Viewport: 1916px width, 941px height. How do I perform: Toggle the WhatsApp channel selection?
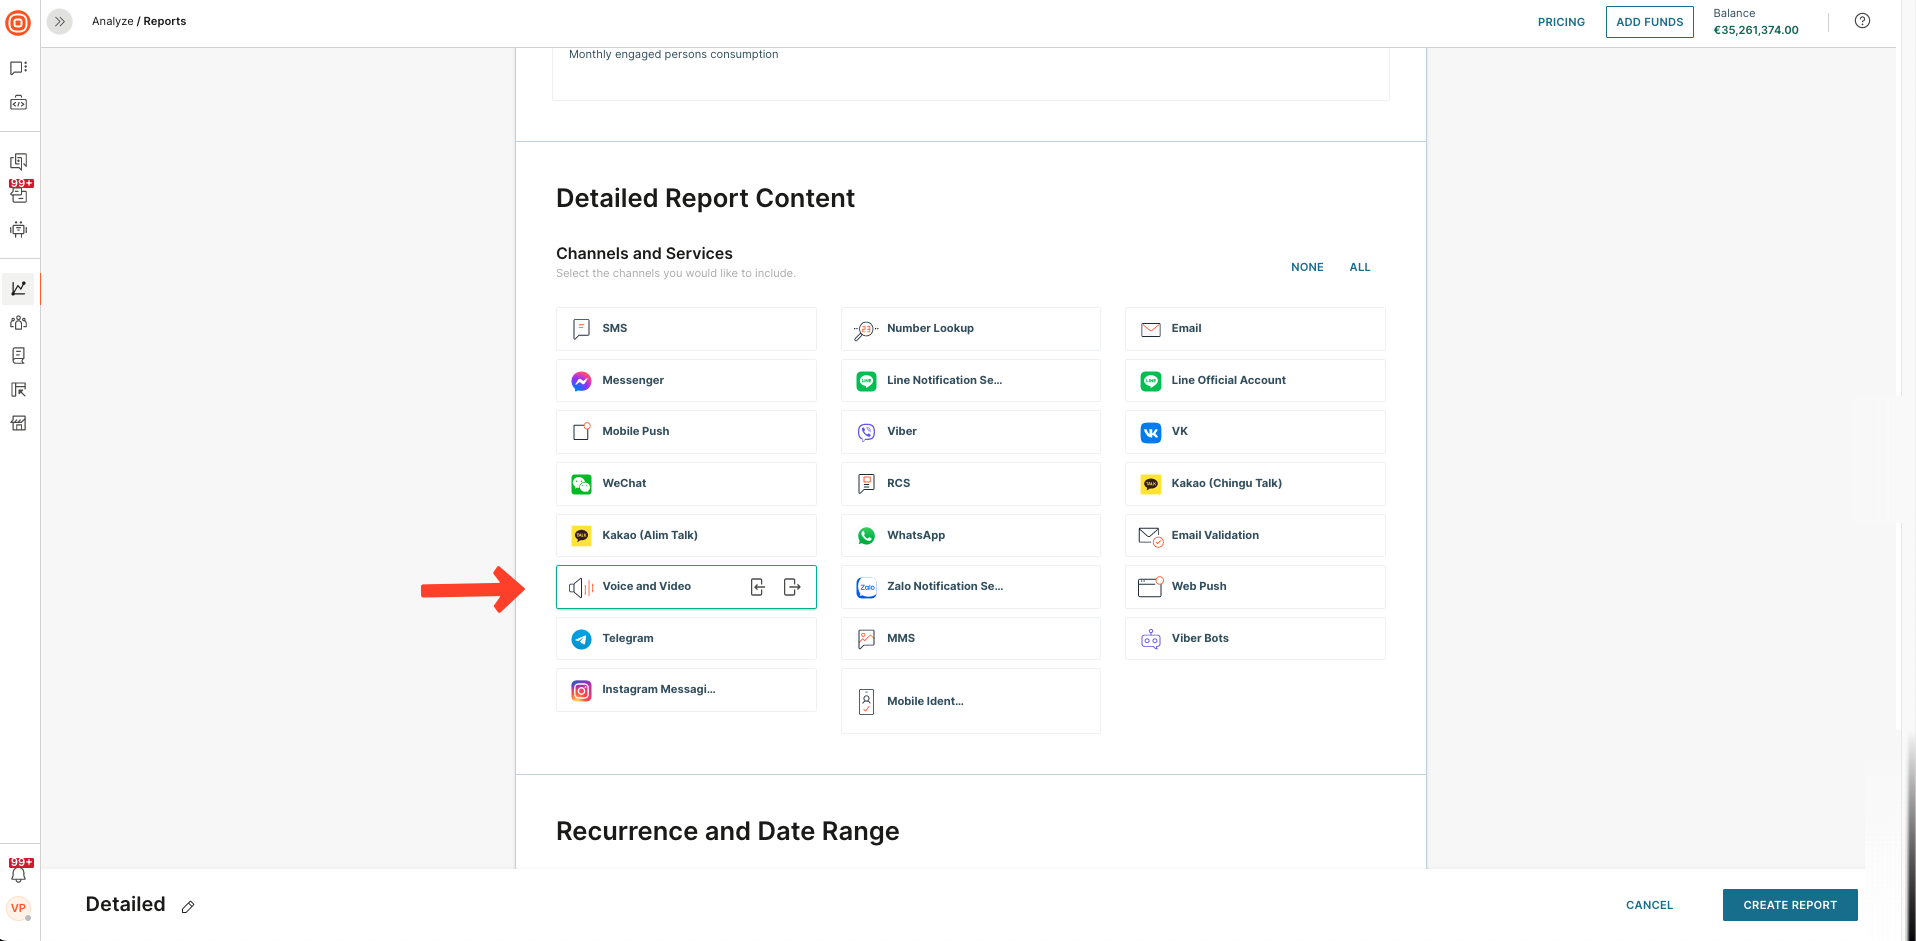click(970, 536)
